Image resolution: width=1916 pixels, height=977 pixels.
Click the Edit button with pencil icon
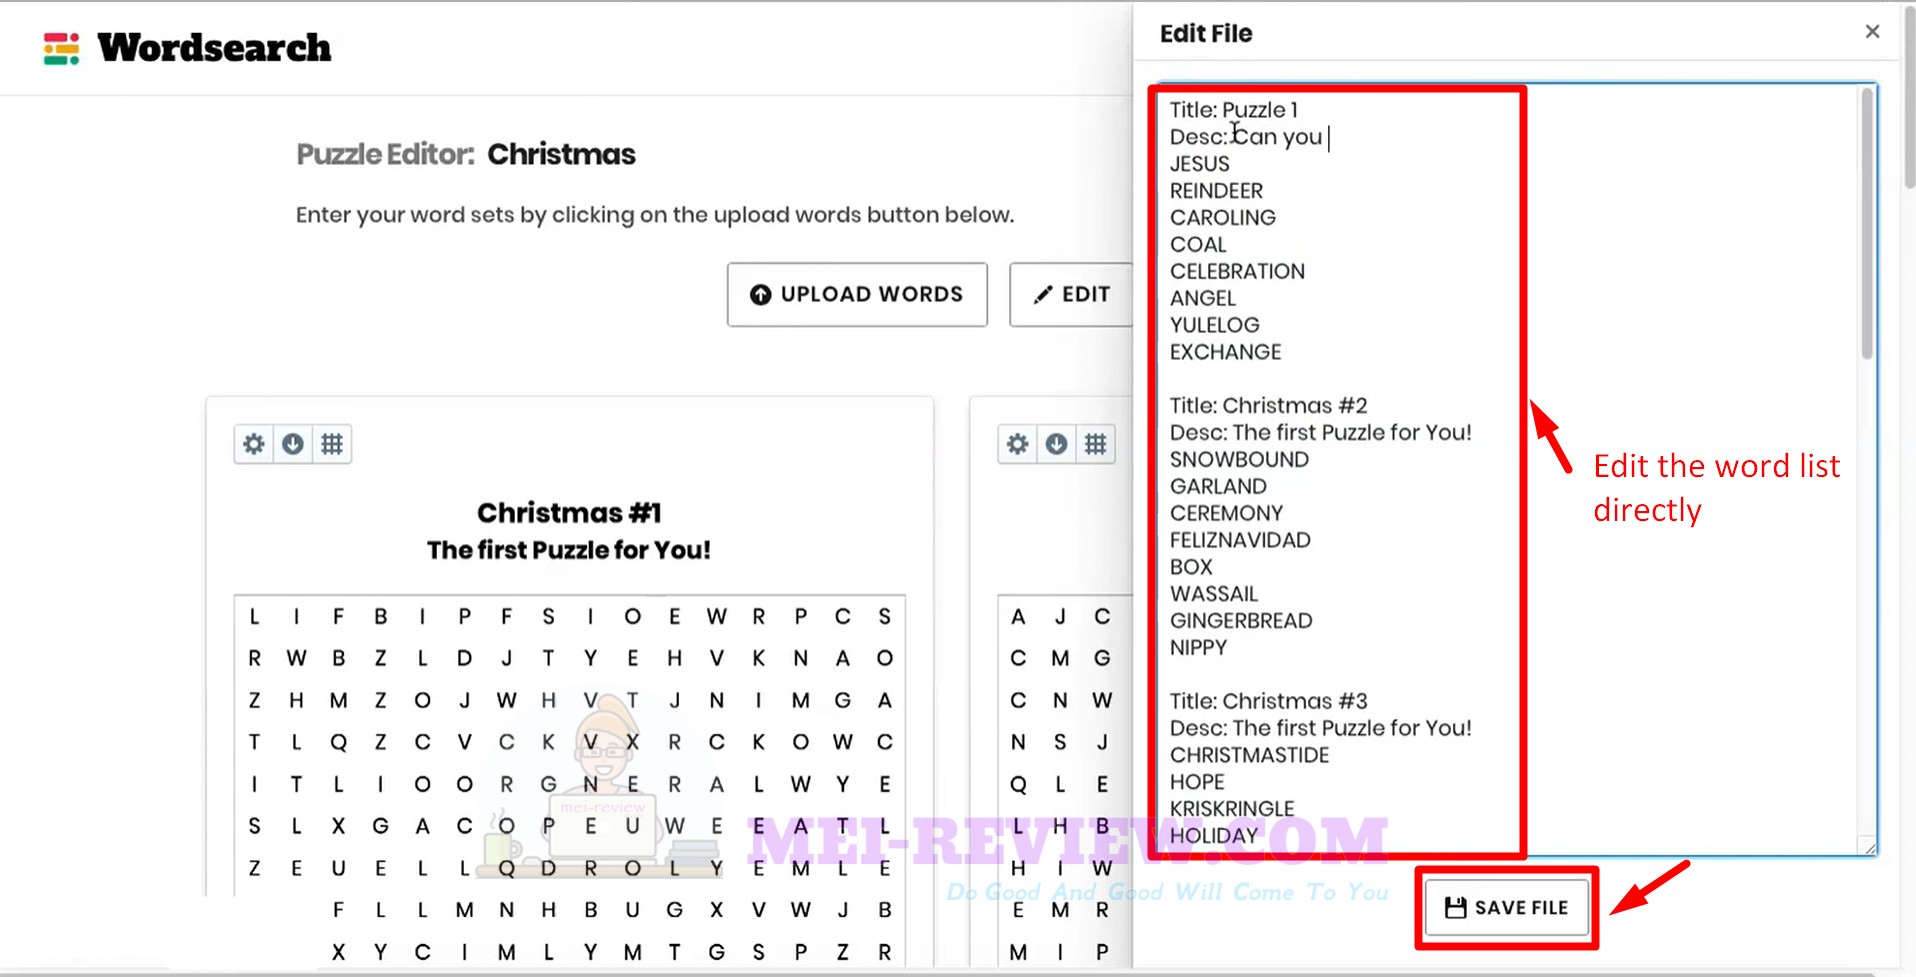(x=1072, y=294)
